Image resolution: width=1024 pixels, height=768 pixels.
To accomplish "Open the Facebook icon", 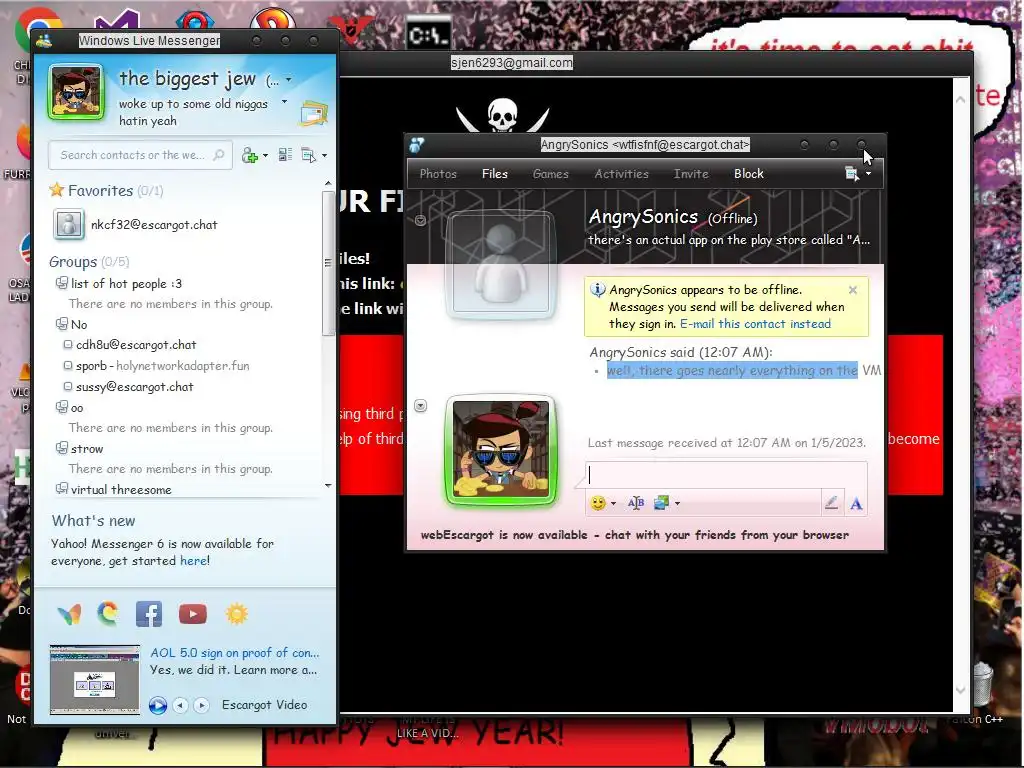I will [x=149, y=614].
